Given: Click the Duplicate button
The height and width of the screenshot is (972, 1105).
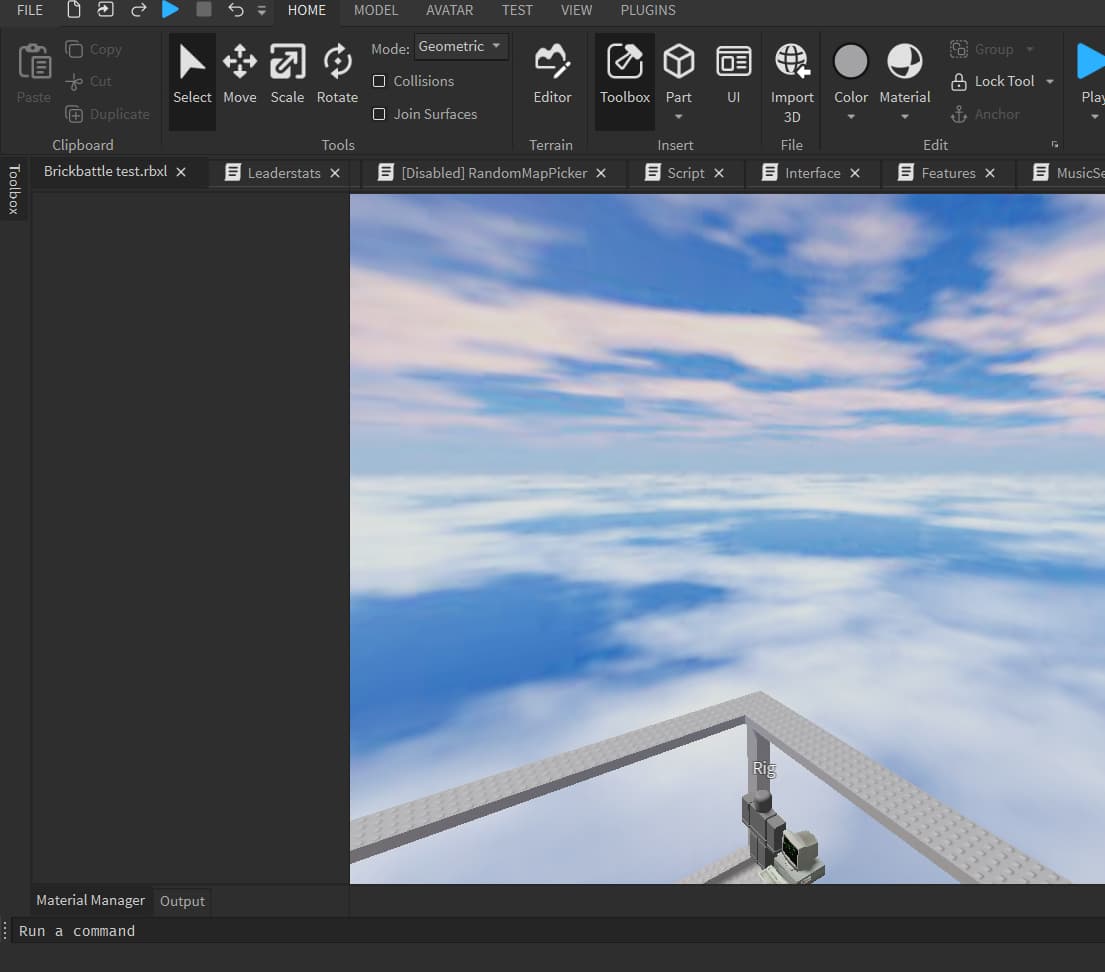Looking at the screenshot, I should point(108,114).
